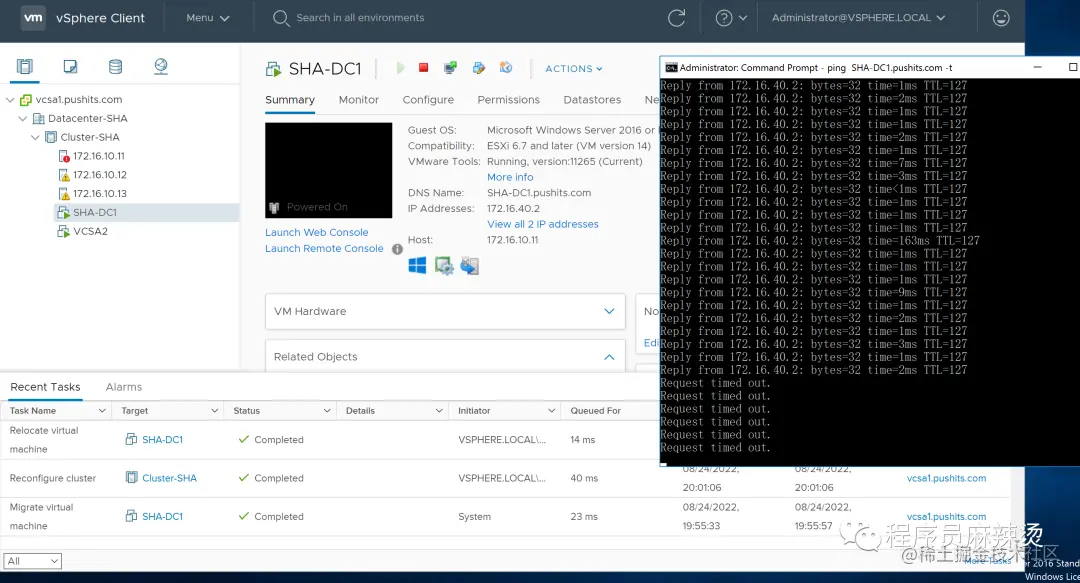The height and width of the screenshot is (583, 1080).
Task: Select host 172.16.10.13 in tree
Action: [100, 194]
